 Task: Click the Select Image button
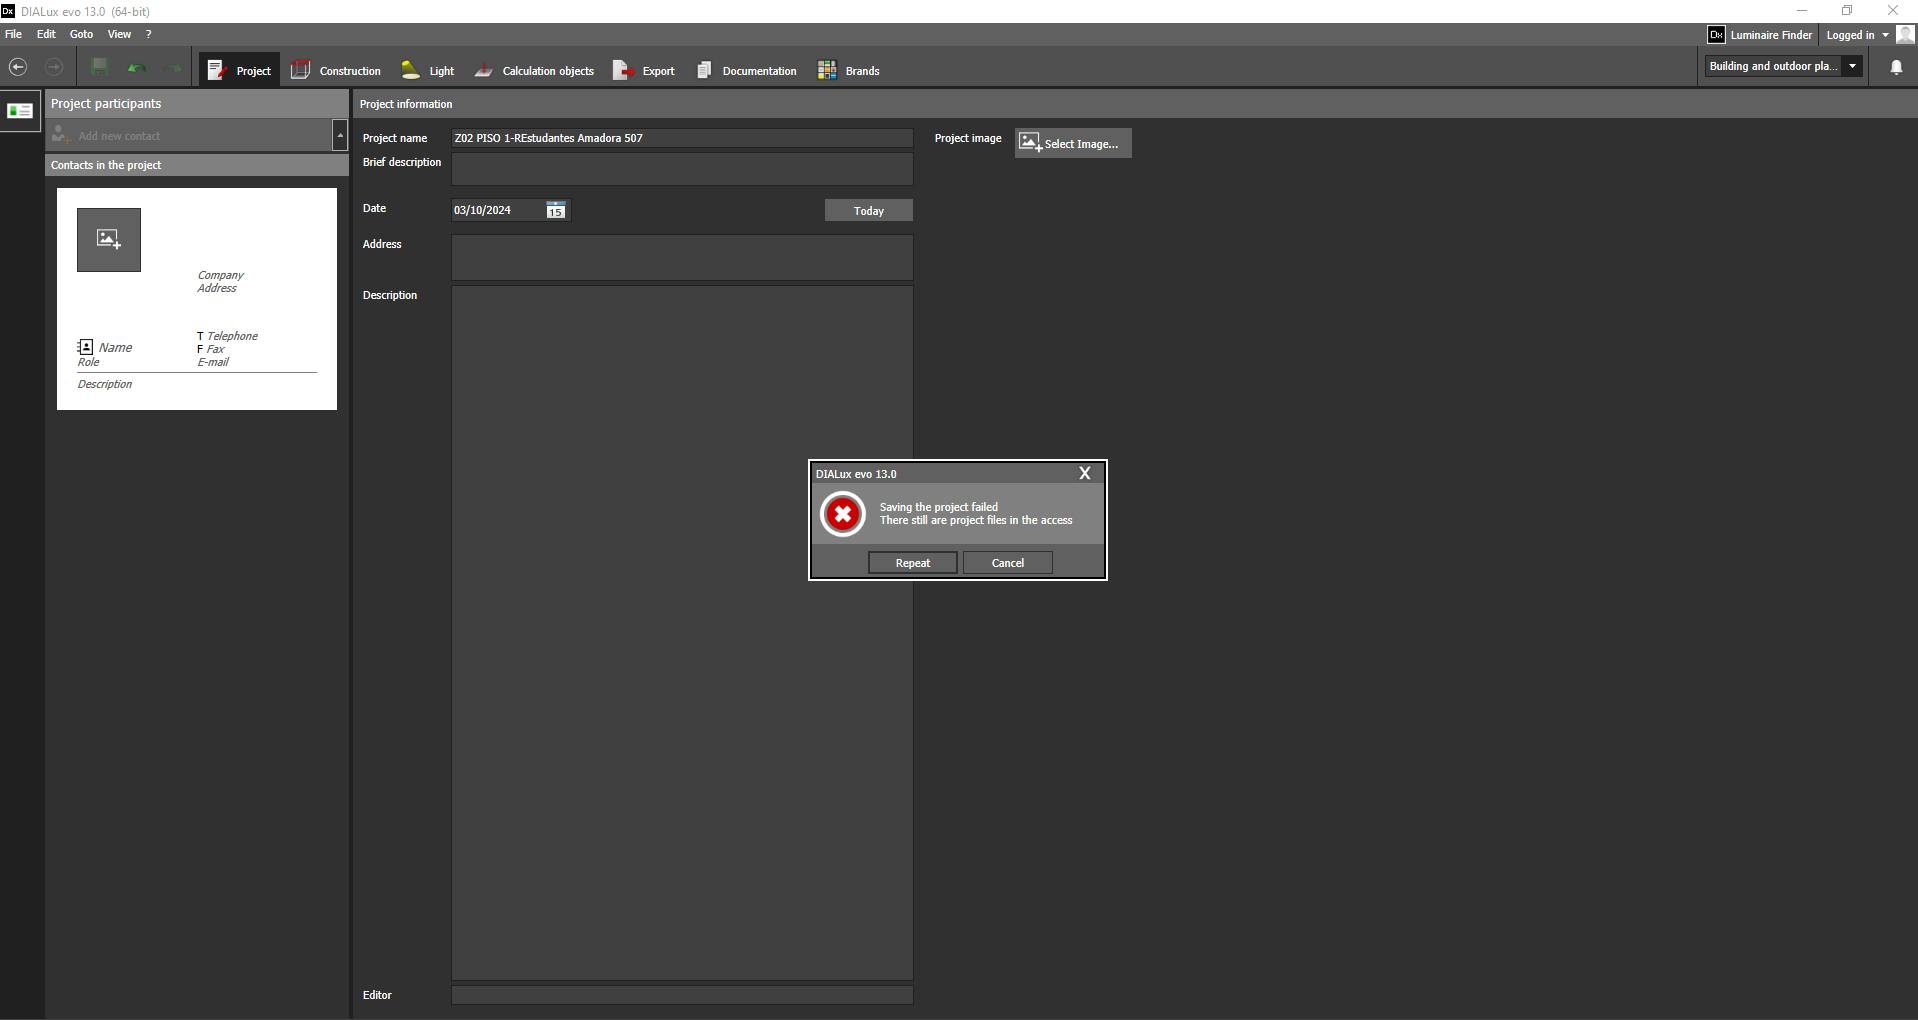coord(1073,143)
